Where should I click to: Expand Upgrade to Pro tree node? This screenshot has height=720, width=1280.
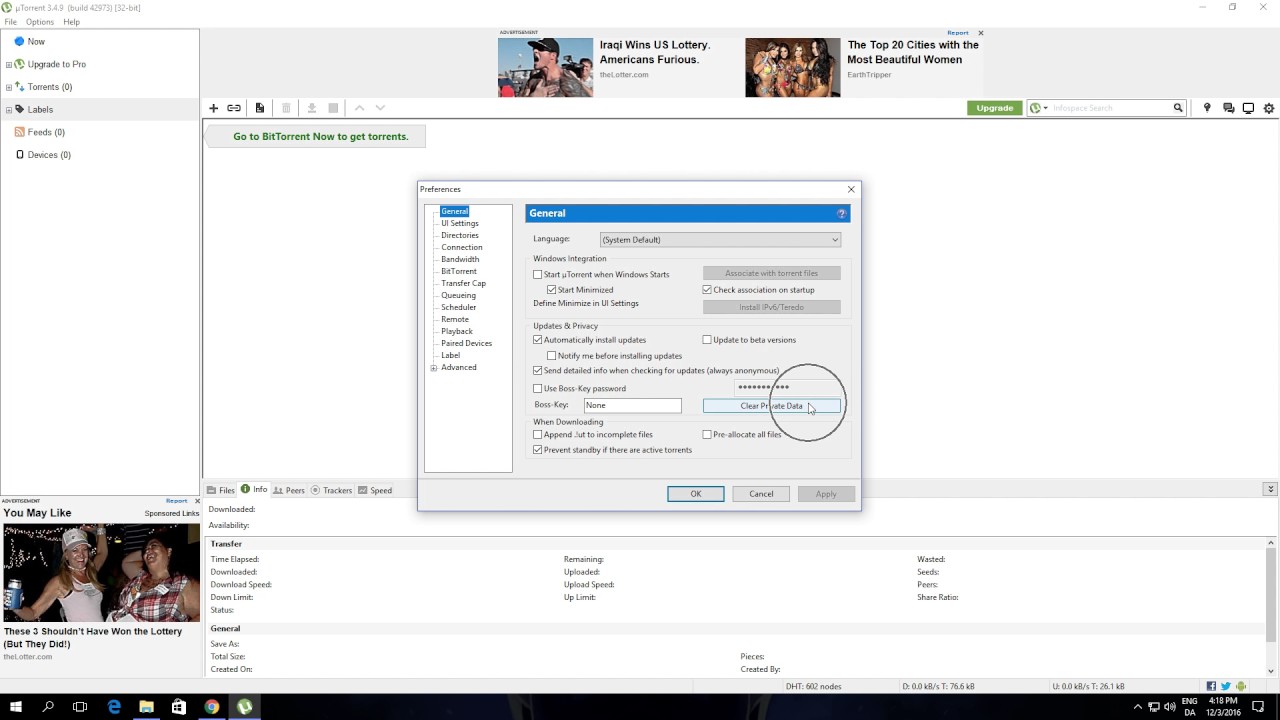point(9,65)
